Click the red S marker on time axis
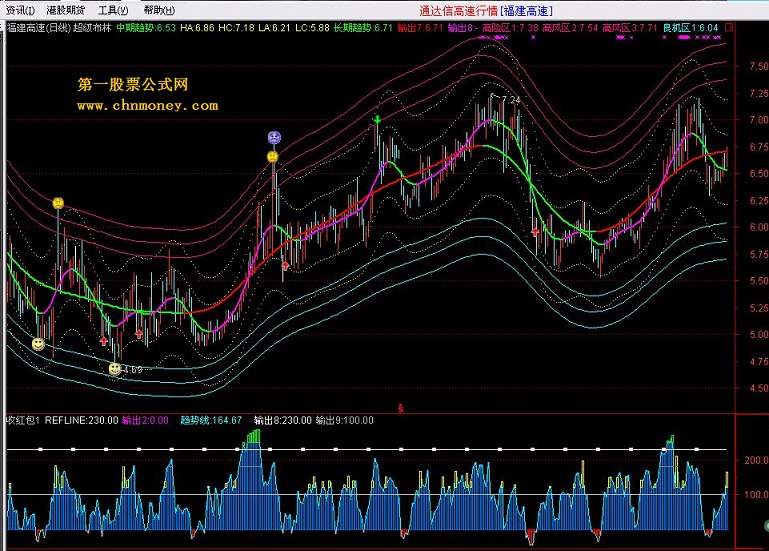 tap(401, 408)
